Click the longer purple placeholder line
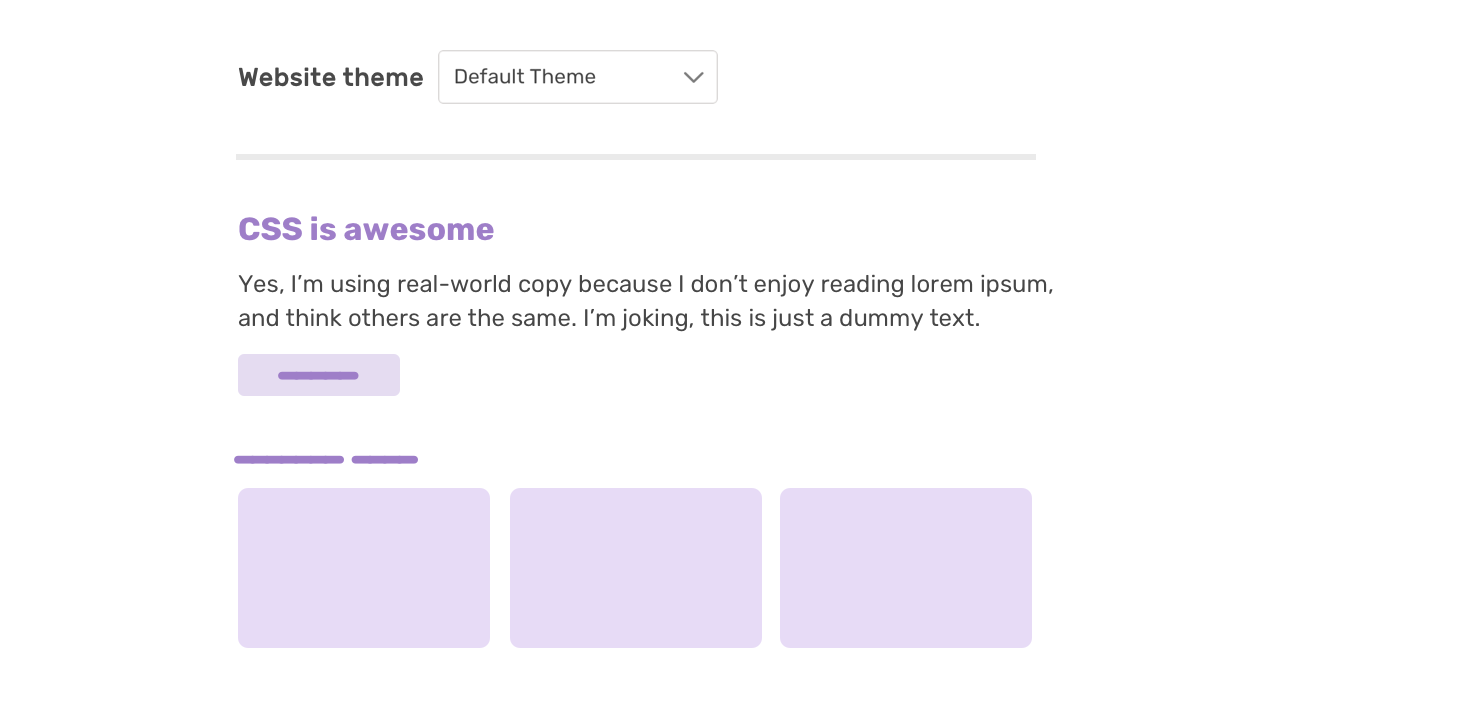 coord(289,460)
